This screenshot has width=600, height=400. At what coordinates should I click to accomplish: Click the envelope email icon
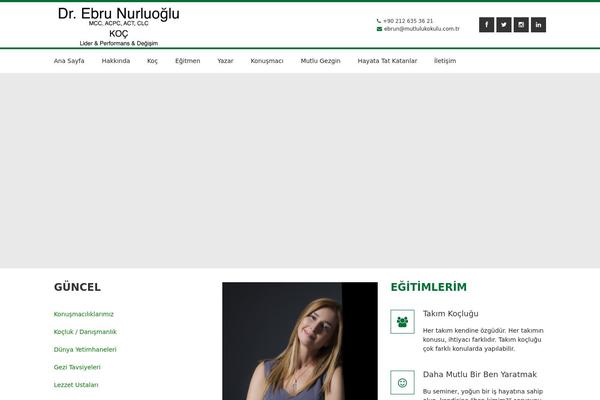(x=379, y=29)
